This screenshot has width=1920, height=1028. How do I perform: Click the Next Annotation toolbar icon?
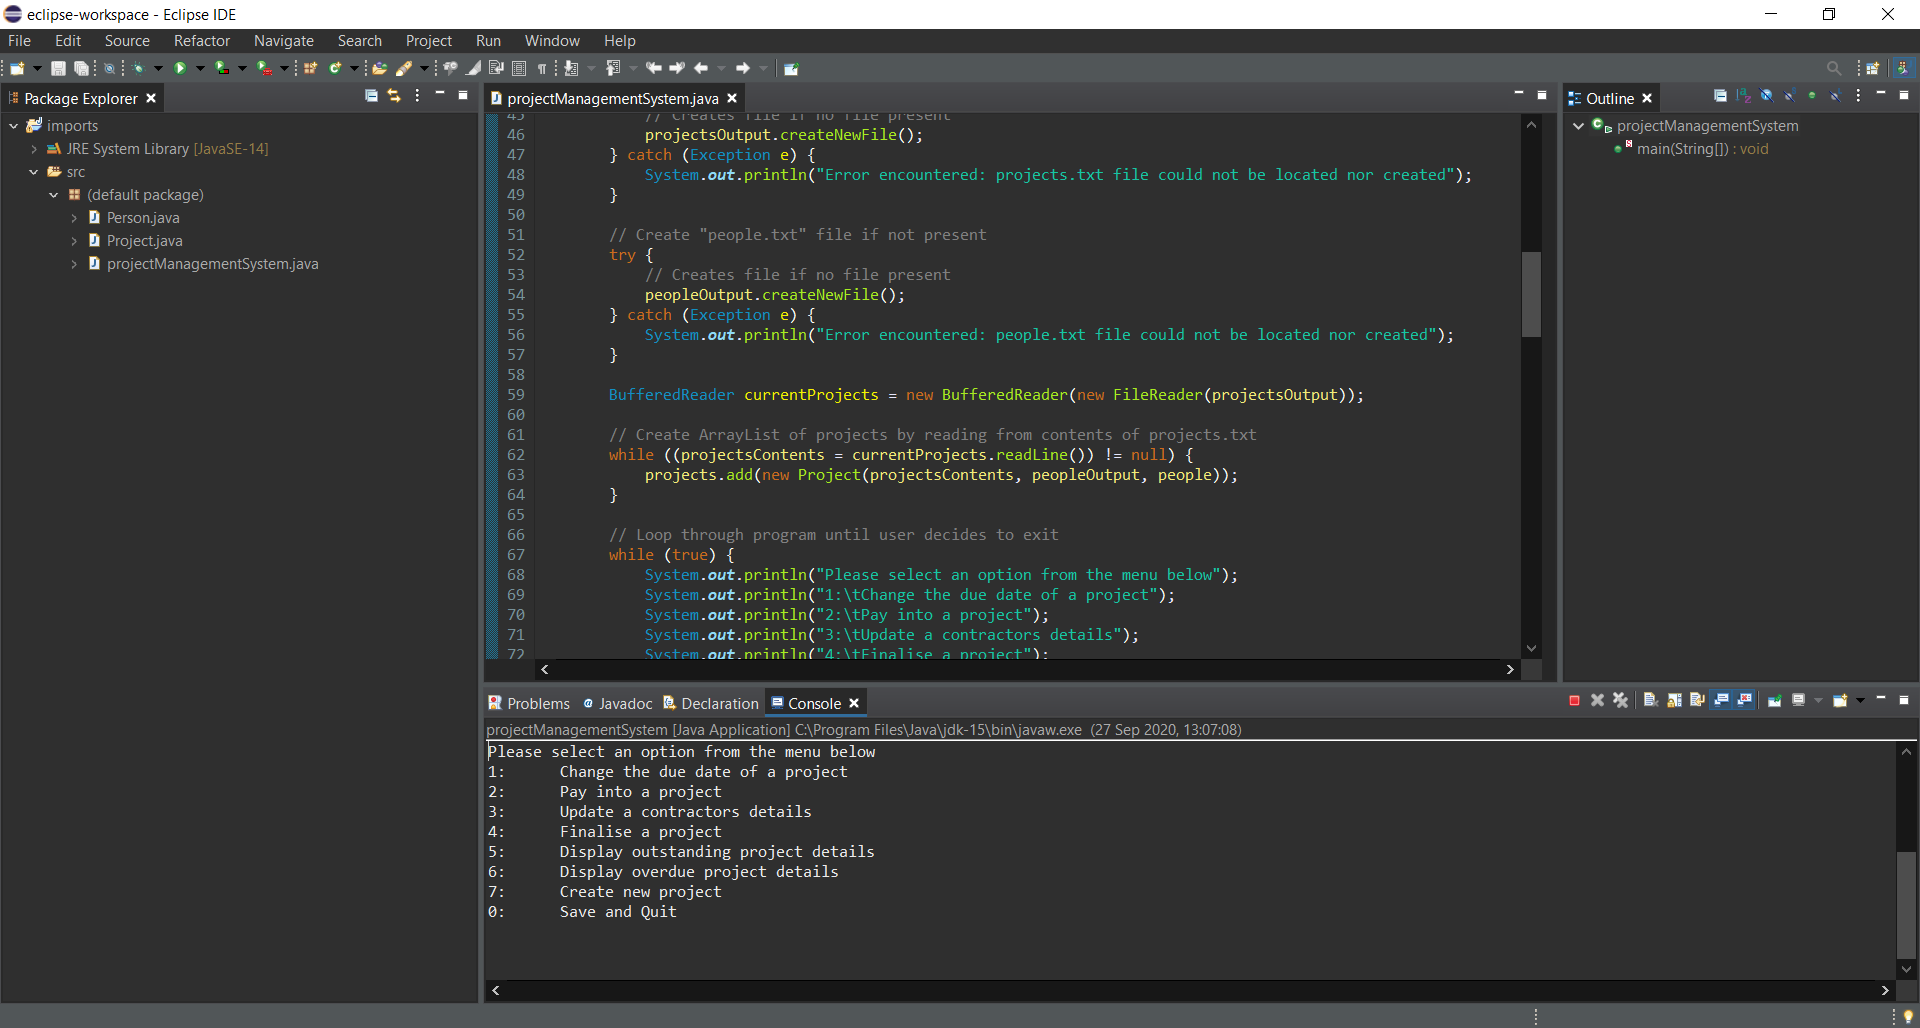(x=571, y=68)
